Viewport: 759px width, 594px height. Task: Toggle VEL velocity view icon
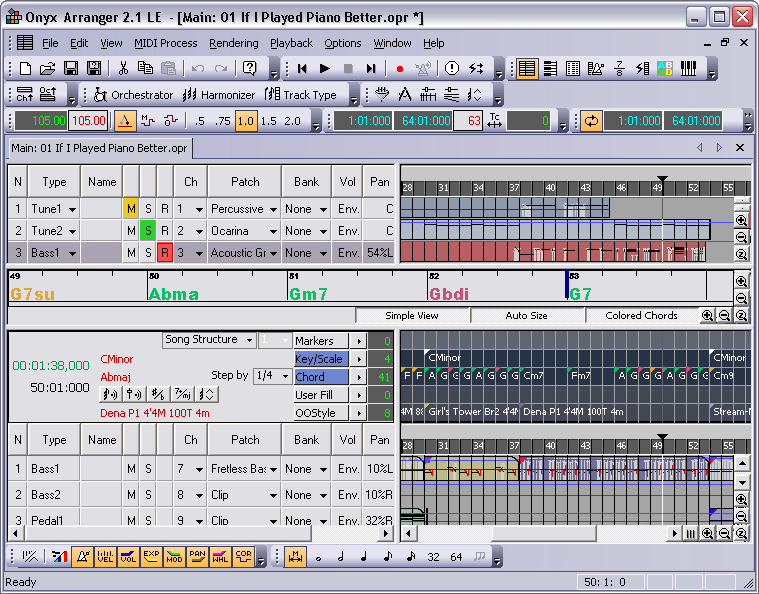tap(105, 557)
